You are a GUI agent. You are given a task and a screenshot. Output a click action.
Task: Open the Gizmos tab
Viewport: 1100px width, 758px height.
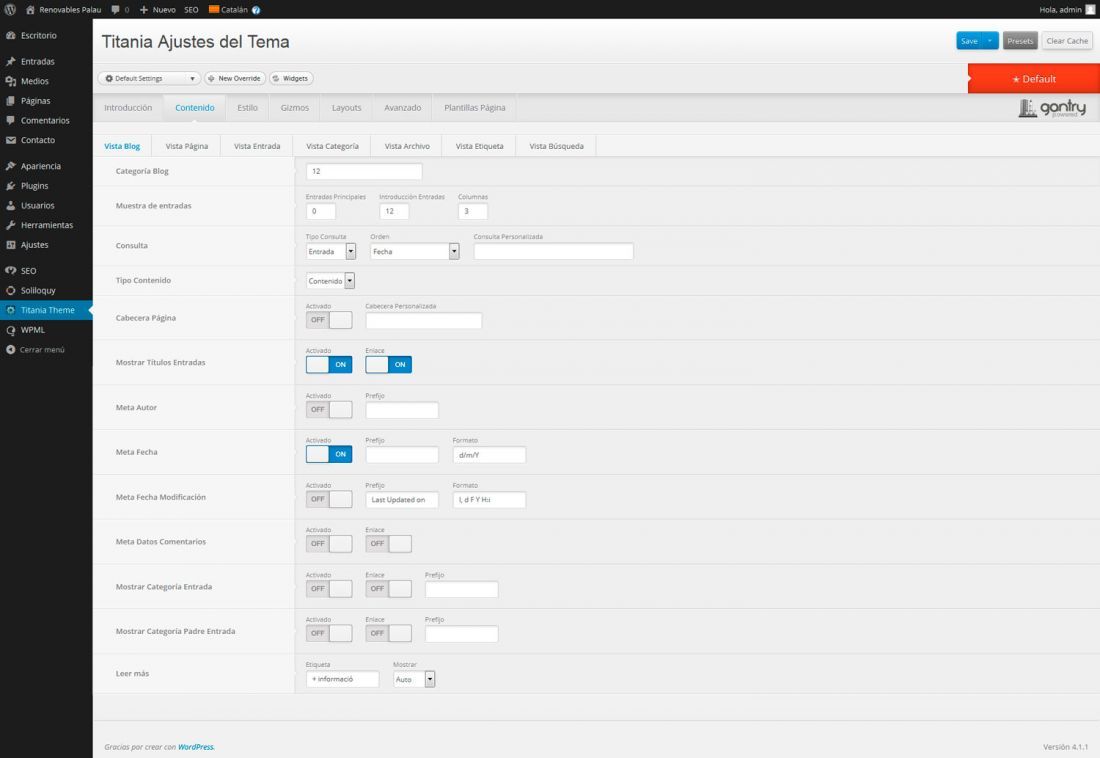(x=295, y=108)
